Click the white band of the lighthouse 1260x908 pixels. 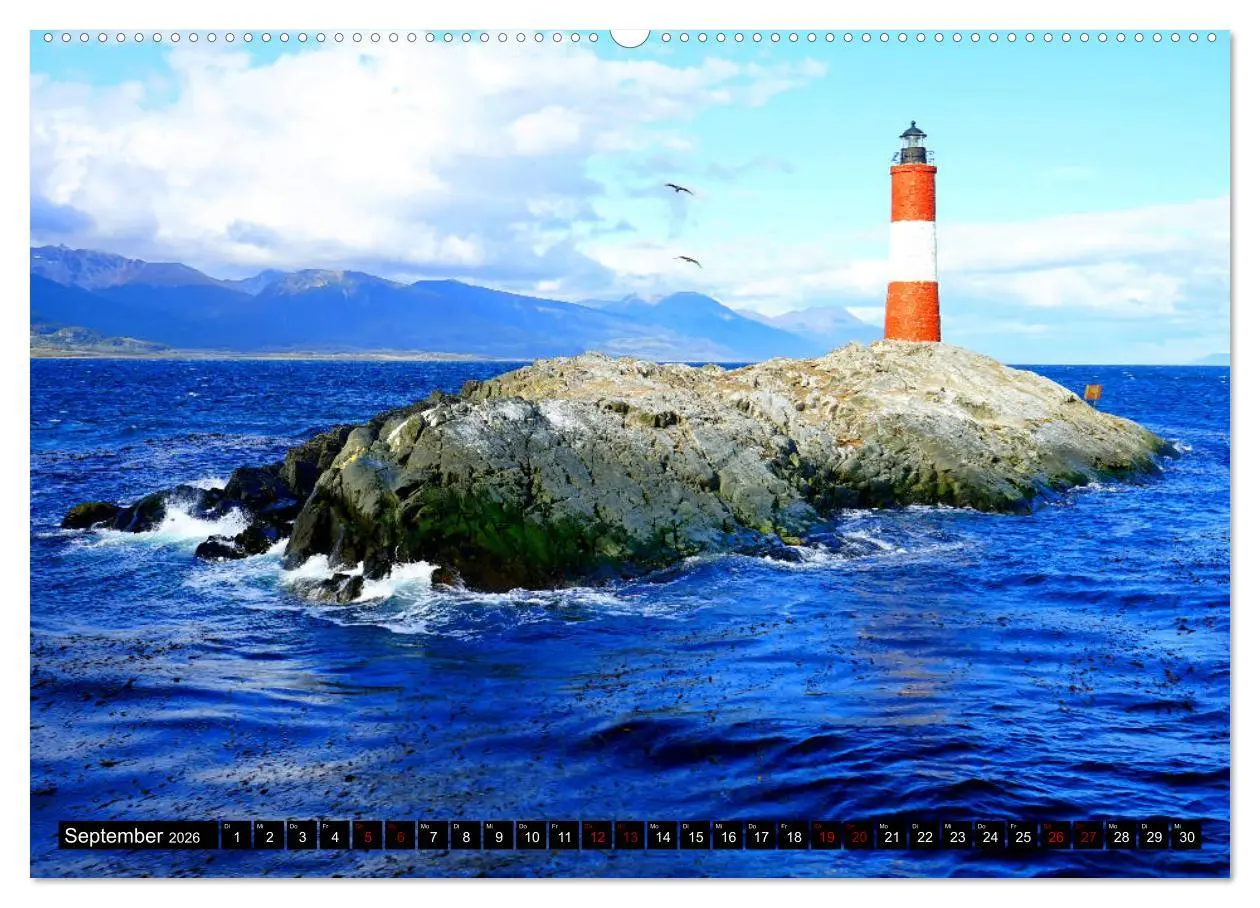912,250
